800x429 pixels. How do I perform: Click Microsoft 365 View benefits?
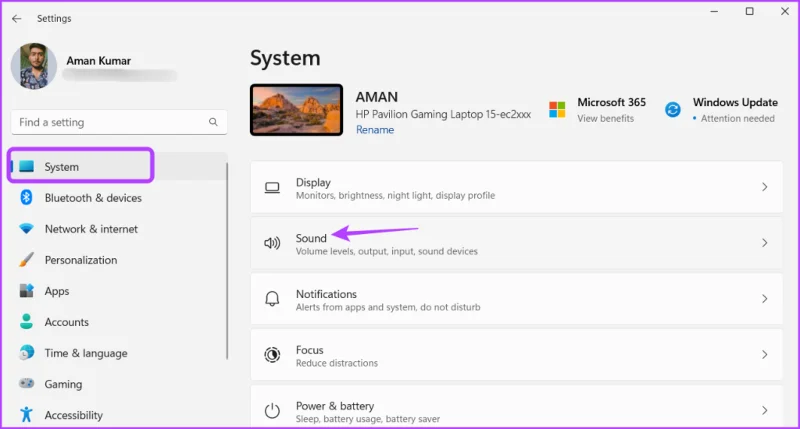pos(606,118)
